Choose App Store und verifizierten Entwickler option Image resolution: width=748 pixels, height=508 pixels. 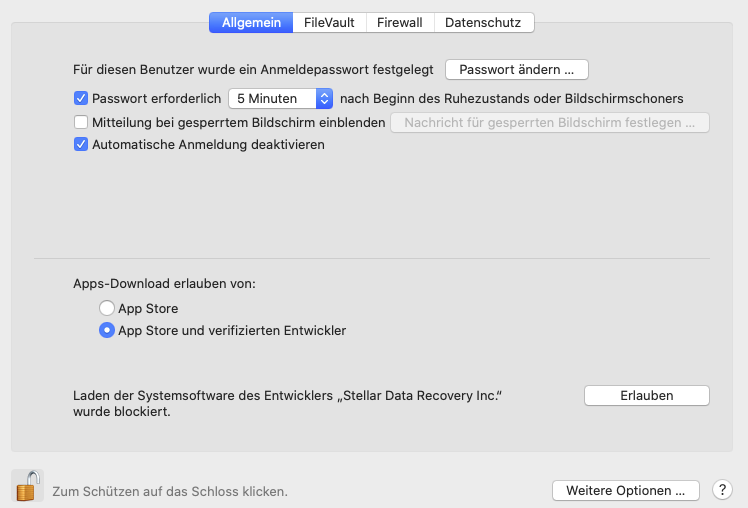107,330
